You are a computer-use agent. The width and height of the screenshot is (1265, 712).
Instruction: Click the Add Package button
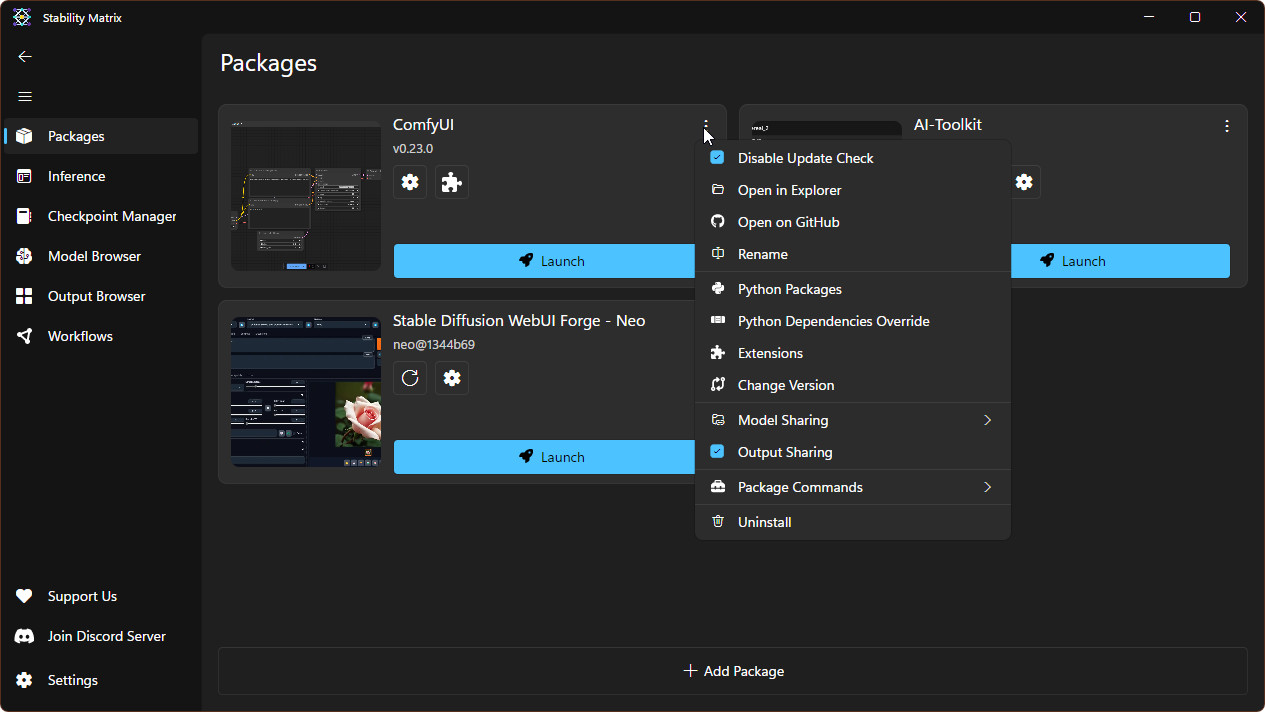click(x=733, y=671)
